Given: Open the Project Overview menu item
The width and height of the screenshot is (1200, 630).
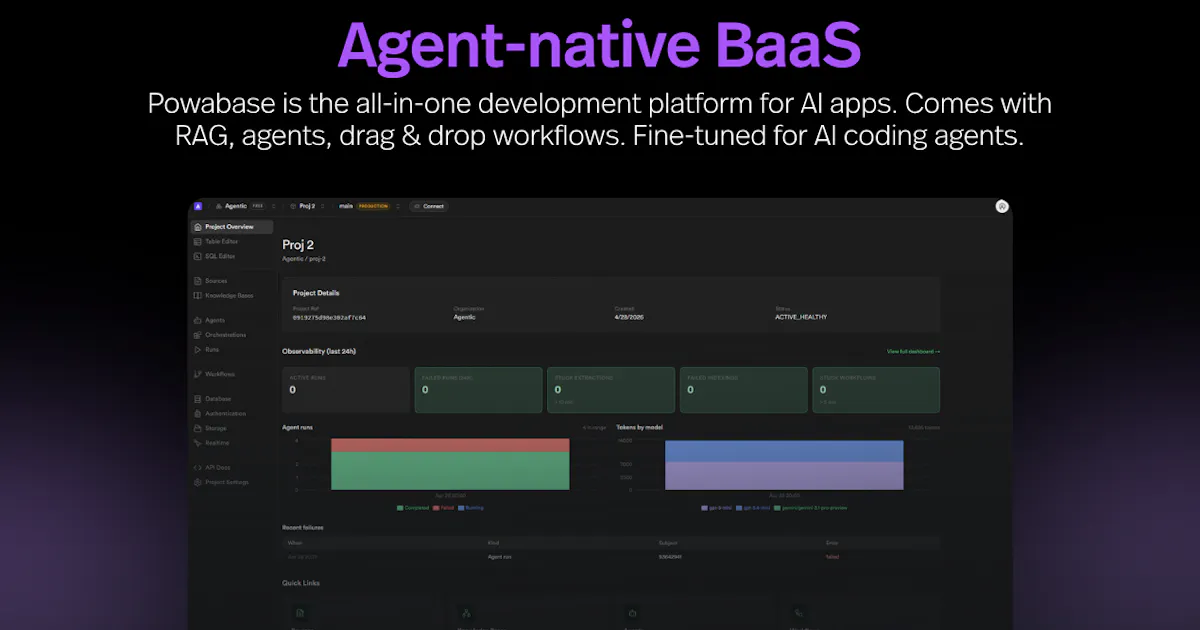Looking at the screenshot, I should [231, 227].
